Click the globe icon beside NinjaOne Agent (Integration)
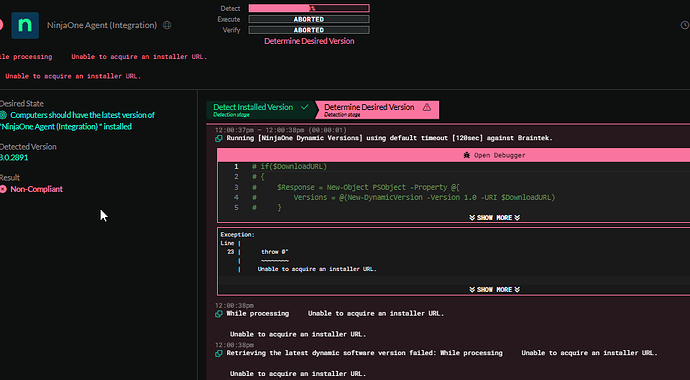This screenshot has height=380, width=690. pyautogui.click(x=167, y=25)
